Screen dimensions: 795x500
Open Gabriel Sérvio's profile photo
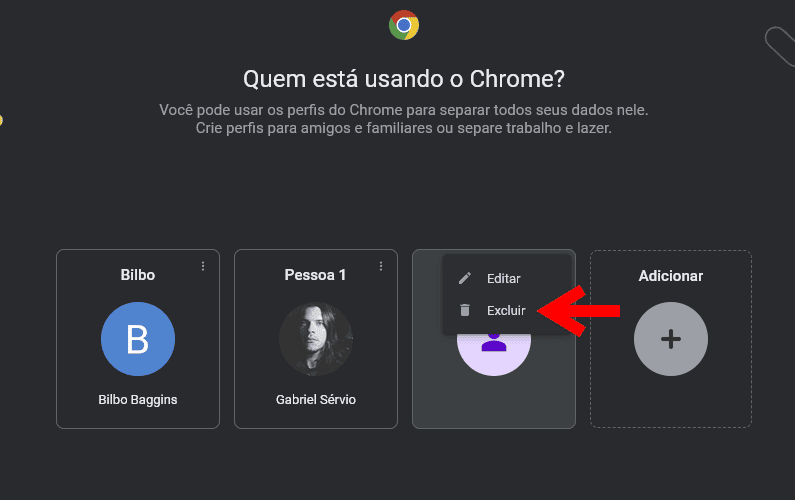pyautogui.click(x=316, y=339)
